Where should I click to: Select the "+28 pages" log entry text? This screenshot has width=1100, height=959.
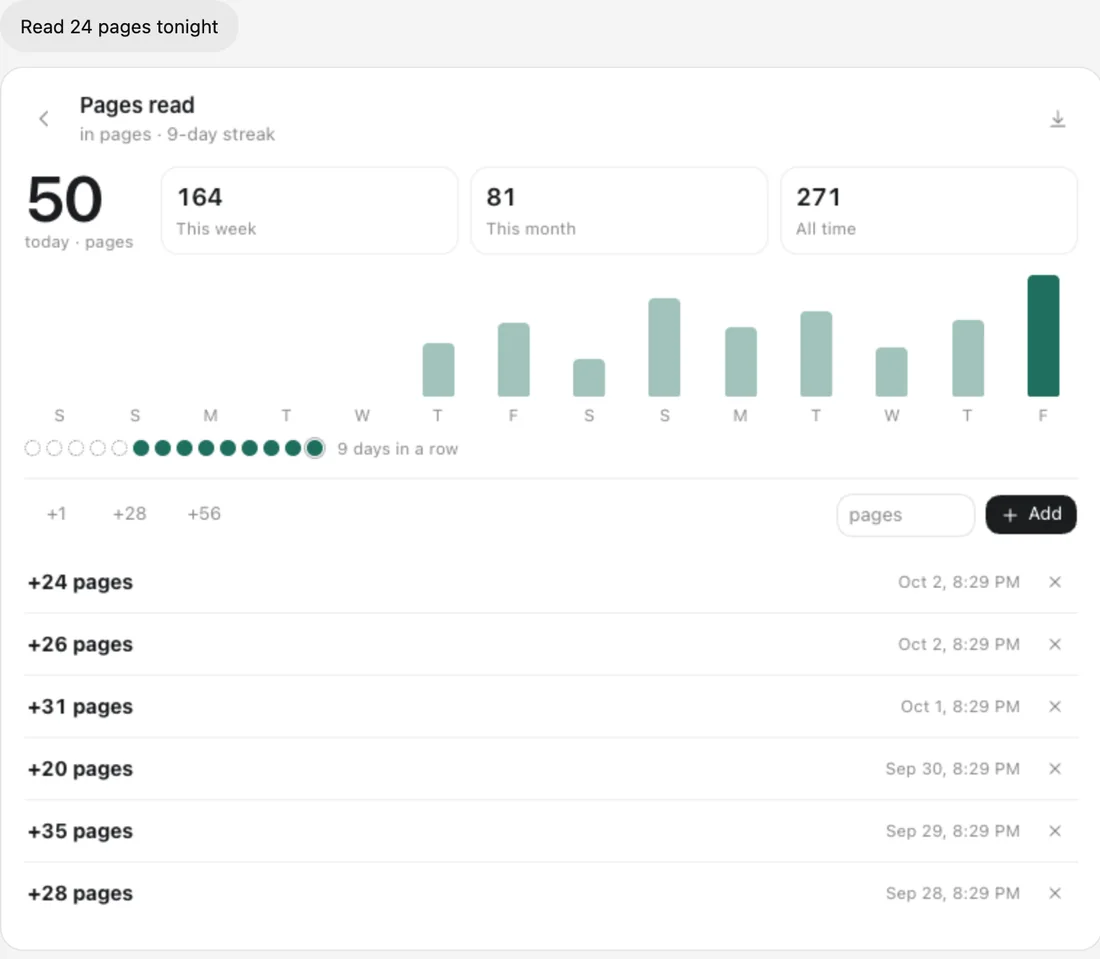pyautogui.click(x=80, y=894)
